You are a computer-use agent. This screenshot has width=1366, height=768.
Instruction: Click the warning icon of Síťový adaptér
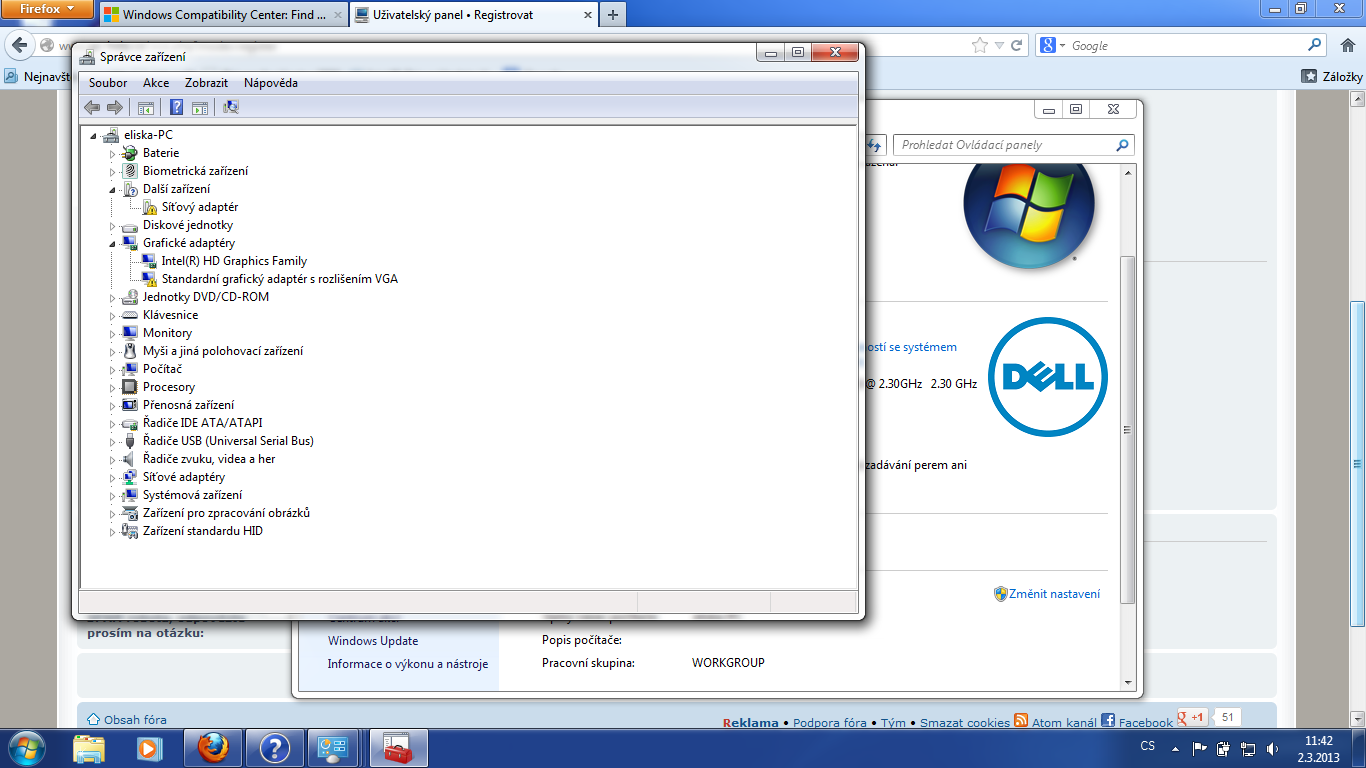(148, 207)
